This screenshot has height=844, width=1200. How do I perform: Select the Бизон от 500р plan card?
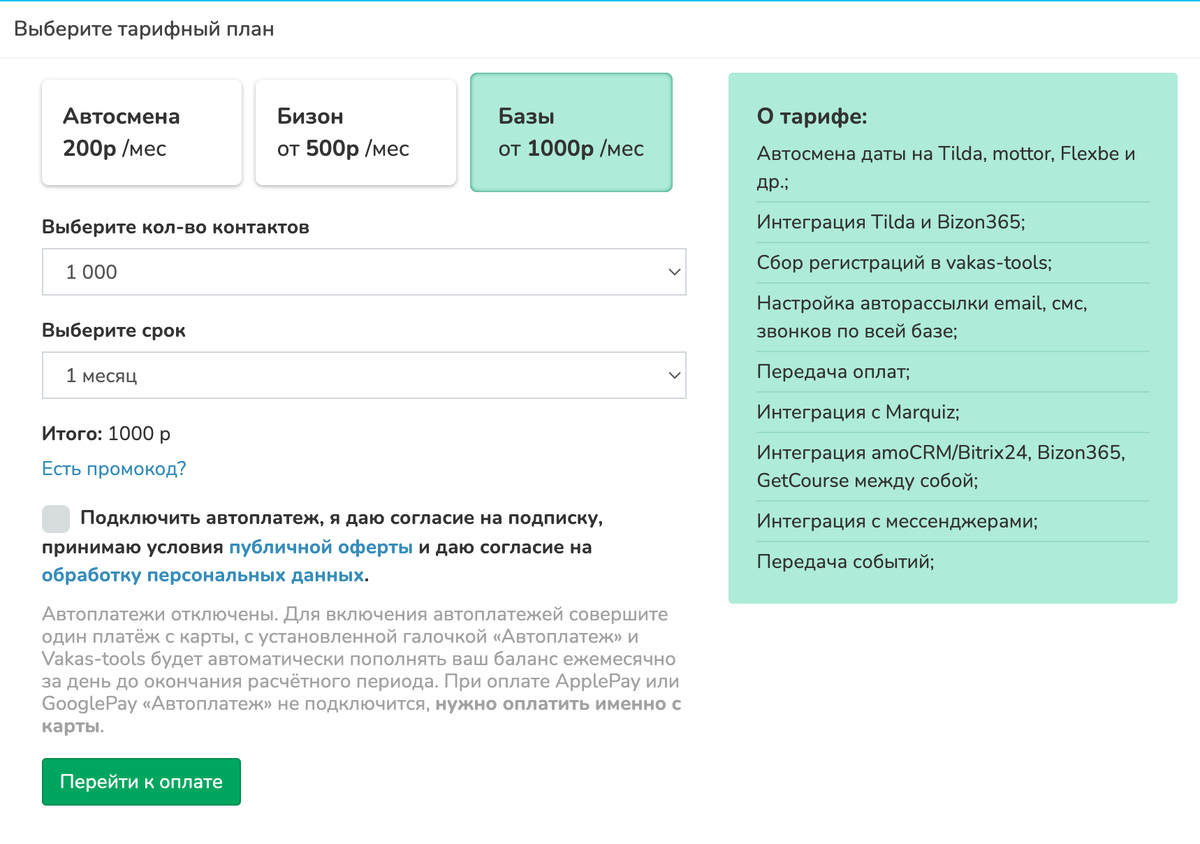pos(356,132)
